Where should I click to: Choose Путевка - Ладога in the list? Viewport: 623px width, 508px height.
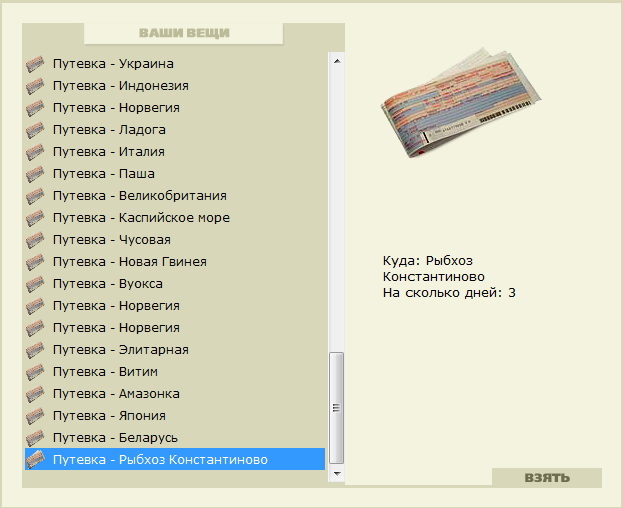click(x=175, y=130)
